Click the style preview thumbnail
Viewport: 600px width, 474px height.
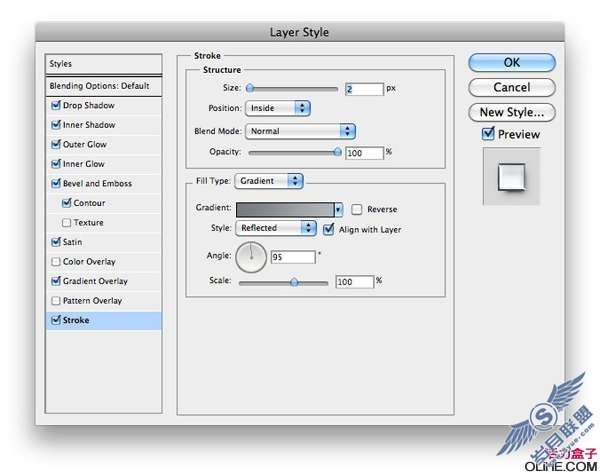(512, 177)
